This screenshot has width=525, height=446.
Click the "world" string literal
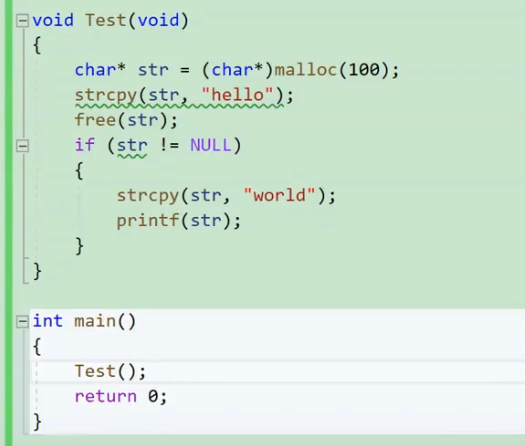[280, 195]
